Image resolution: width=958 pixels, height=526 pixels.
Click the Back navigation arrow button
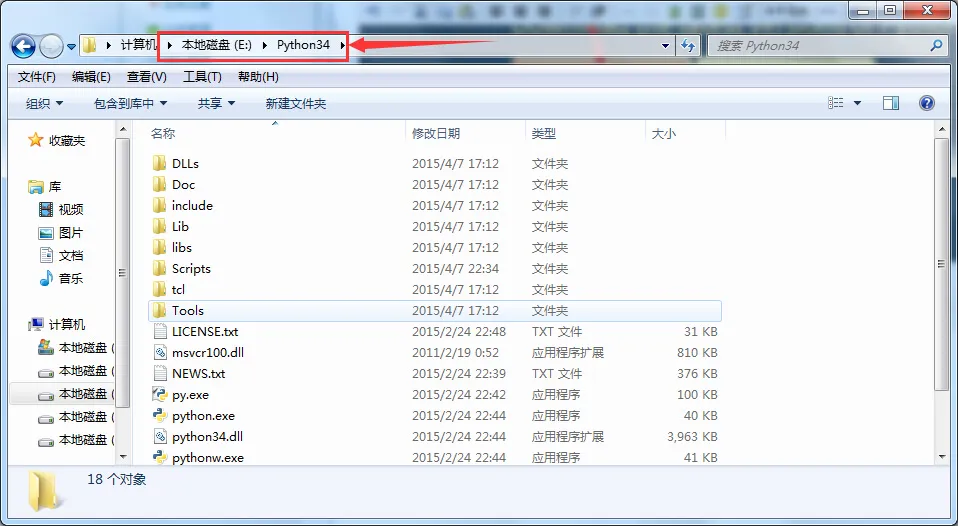(x=23, y=46)
